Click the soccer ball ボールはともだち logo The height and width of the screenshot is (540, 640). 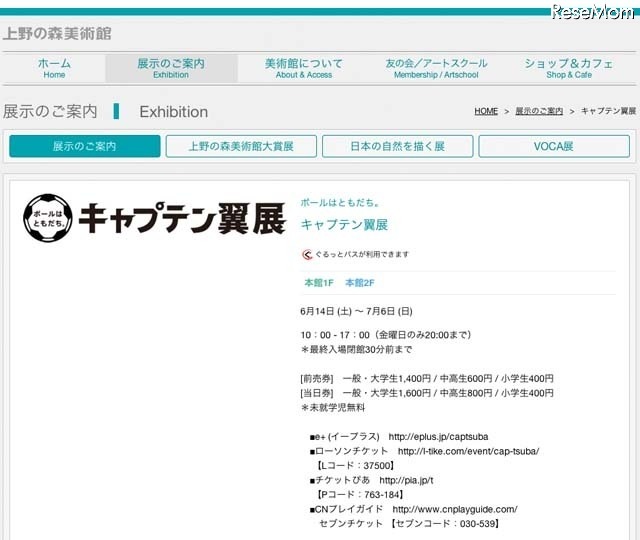[x=48, y=218]
